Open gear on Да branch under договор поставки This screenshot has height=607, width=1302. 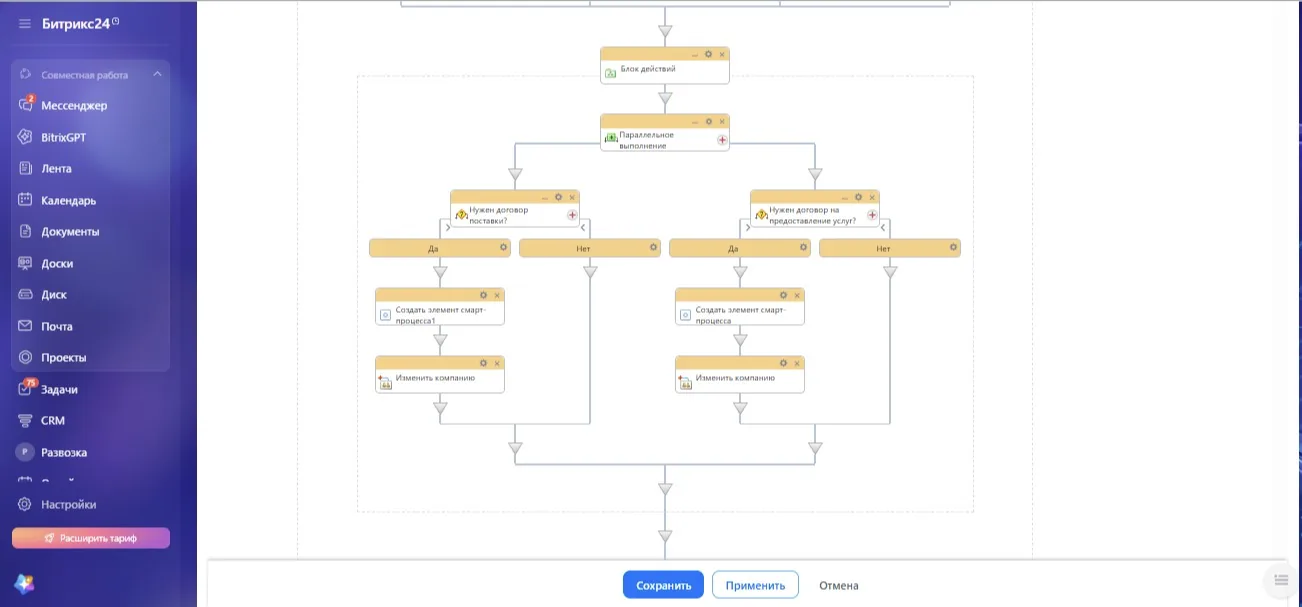503,246
